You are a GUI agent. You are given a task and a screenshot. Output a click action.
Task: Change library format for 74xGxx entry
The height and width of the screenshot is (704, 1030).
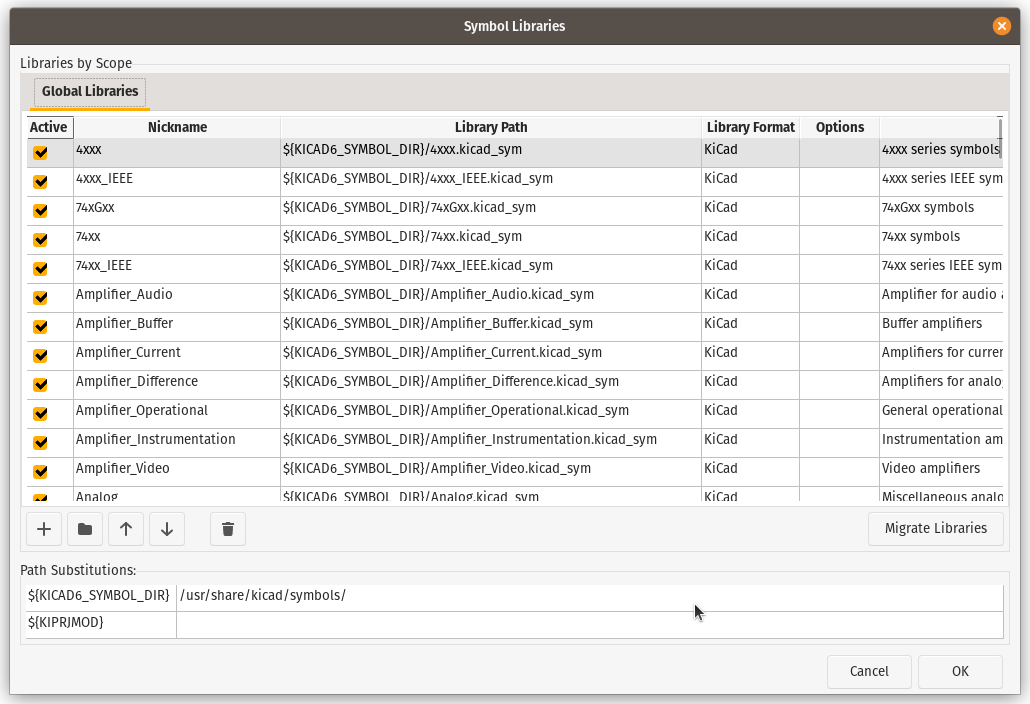tap(750, 210)
